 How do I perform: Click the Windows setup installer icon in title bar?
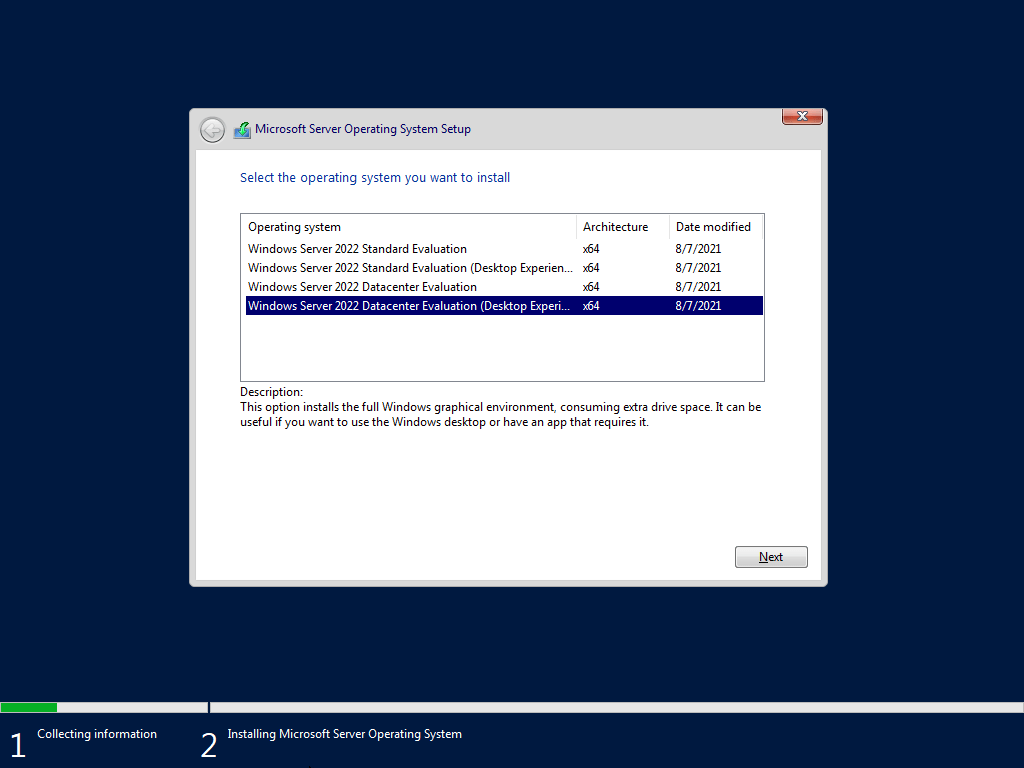point(242,129)
